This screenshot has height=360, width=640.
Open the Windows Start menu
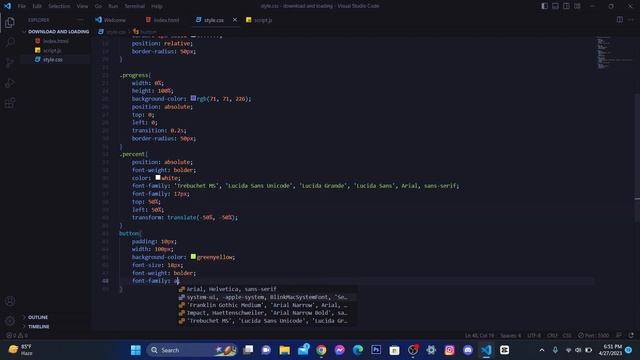pos(136,350)
